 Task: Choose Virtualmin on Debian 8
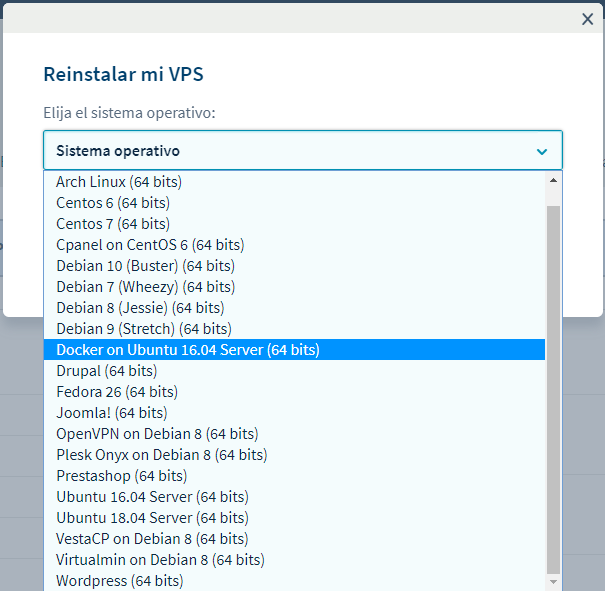294,560
